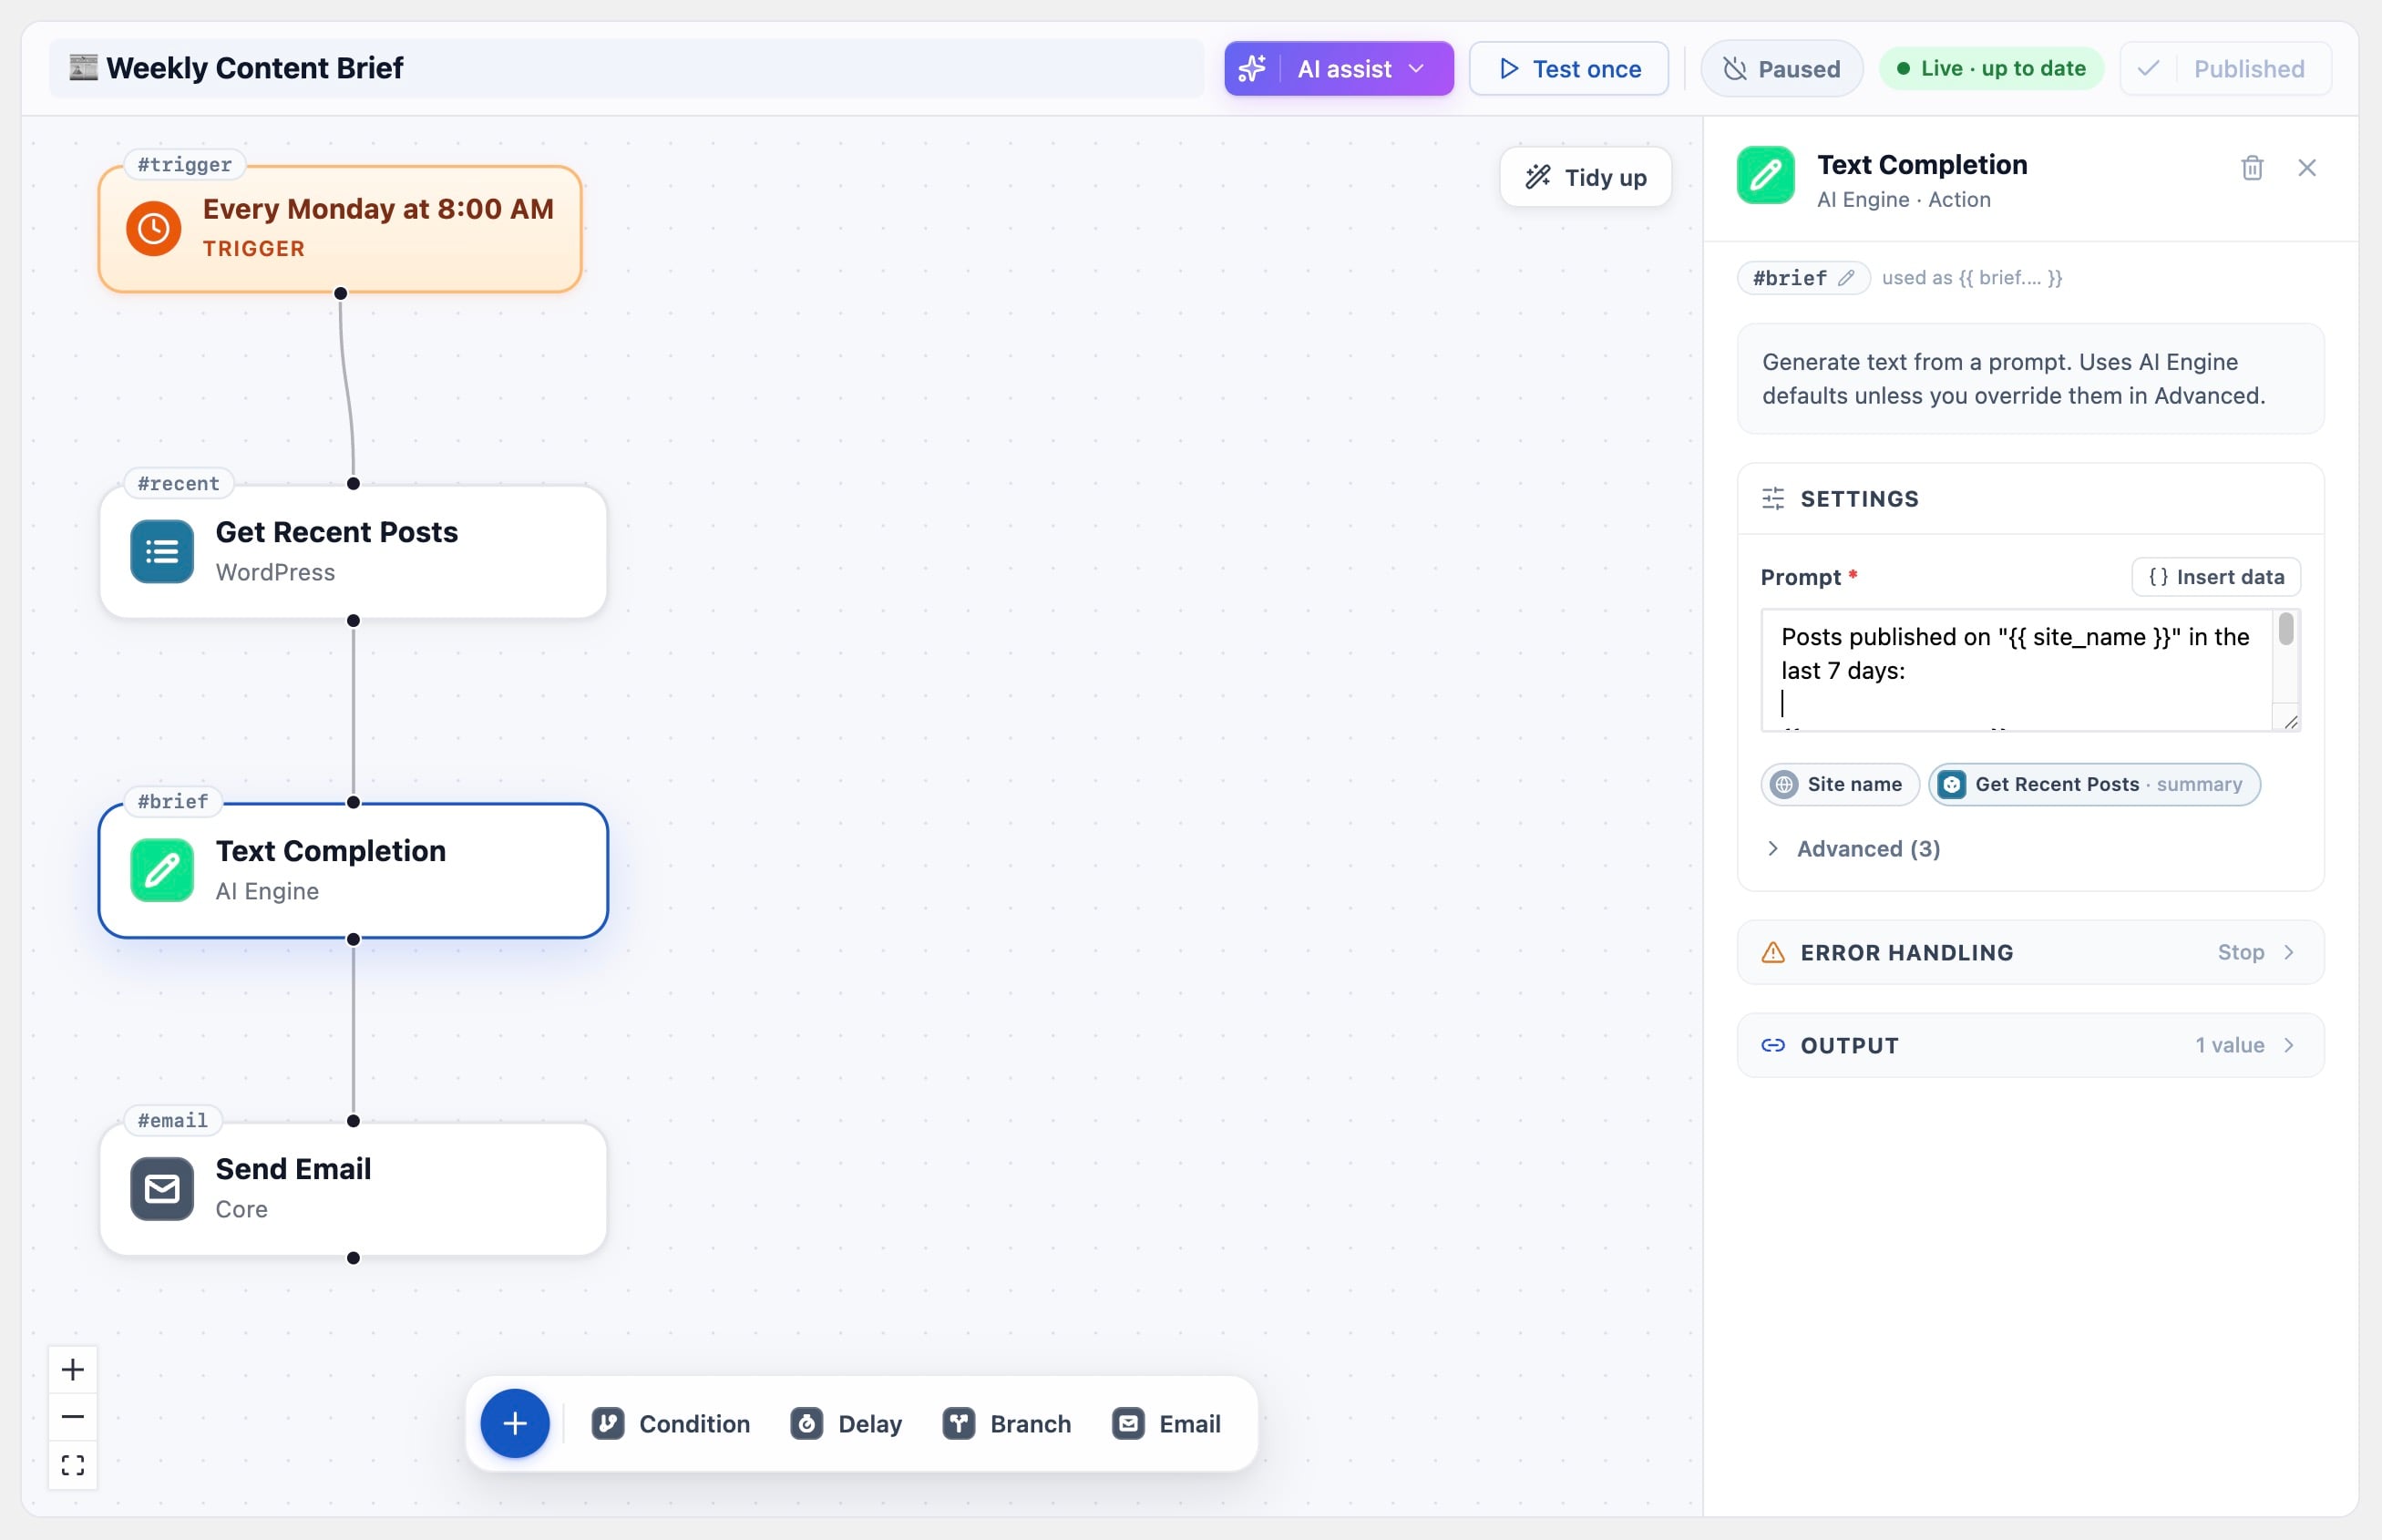Click the Paused alarm-off icon
Image resolution: width=2382 pixels, height=1540 pixels.
tap(1735, 68)
